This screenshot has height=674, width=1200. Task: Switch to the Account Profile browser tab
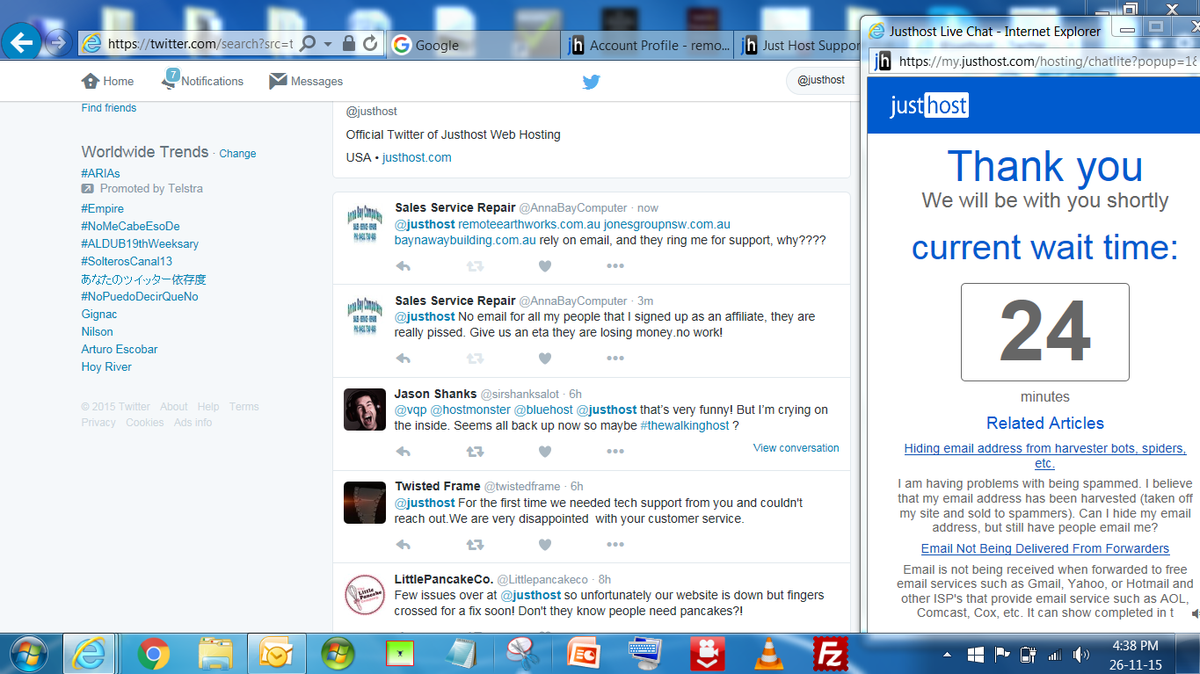click(x=647, y=44)
